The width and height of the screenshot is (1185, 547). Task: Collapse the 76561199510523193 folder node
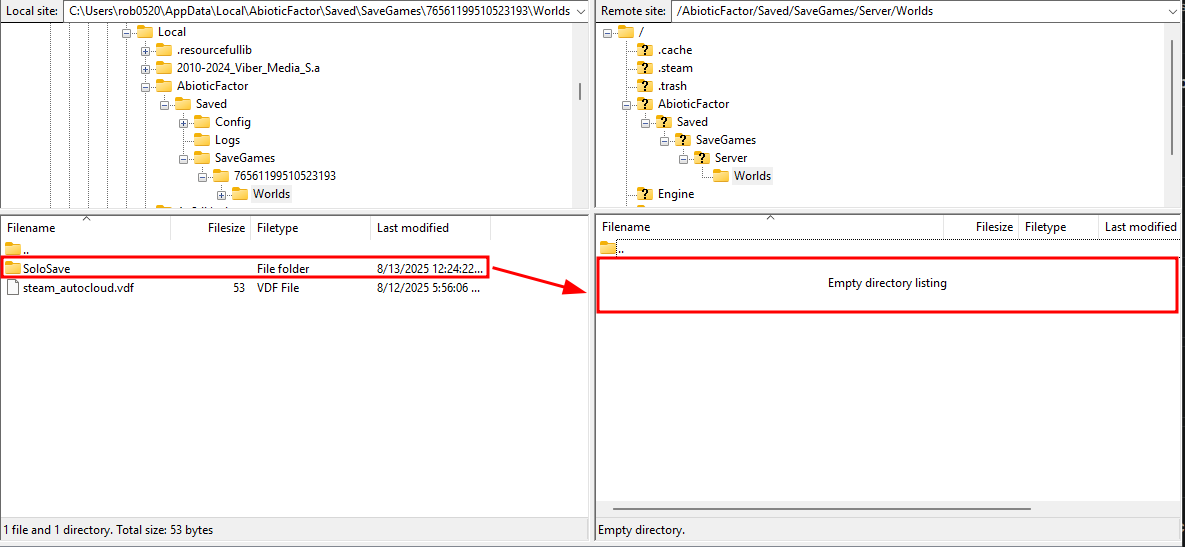pos(203,178)
